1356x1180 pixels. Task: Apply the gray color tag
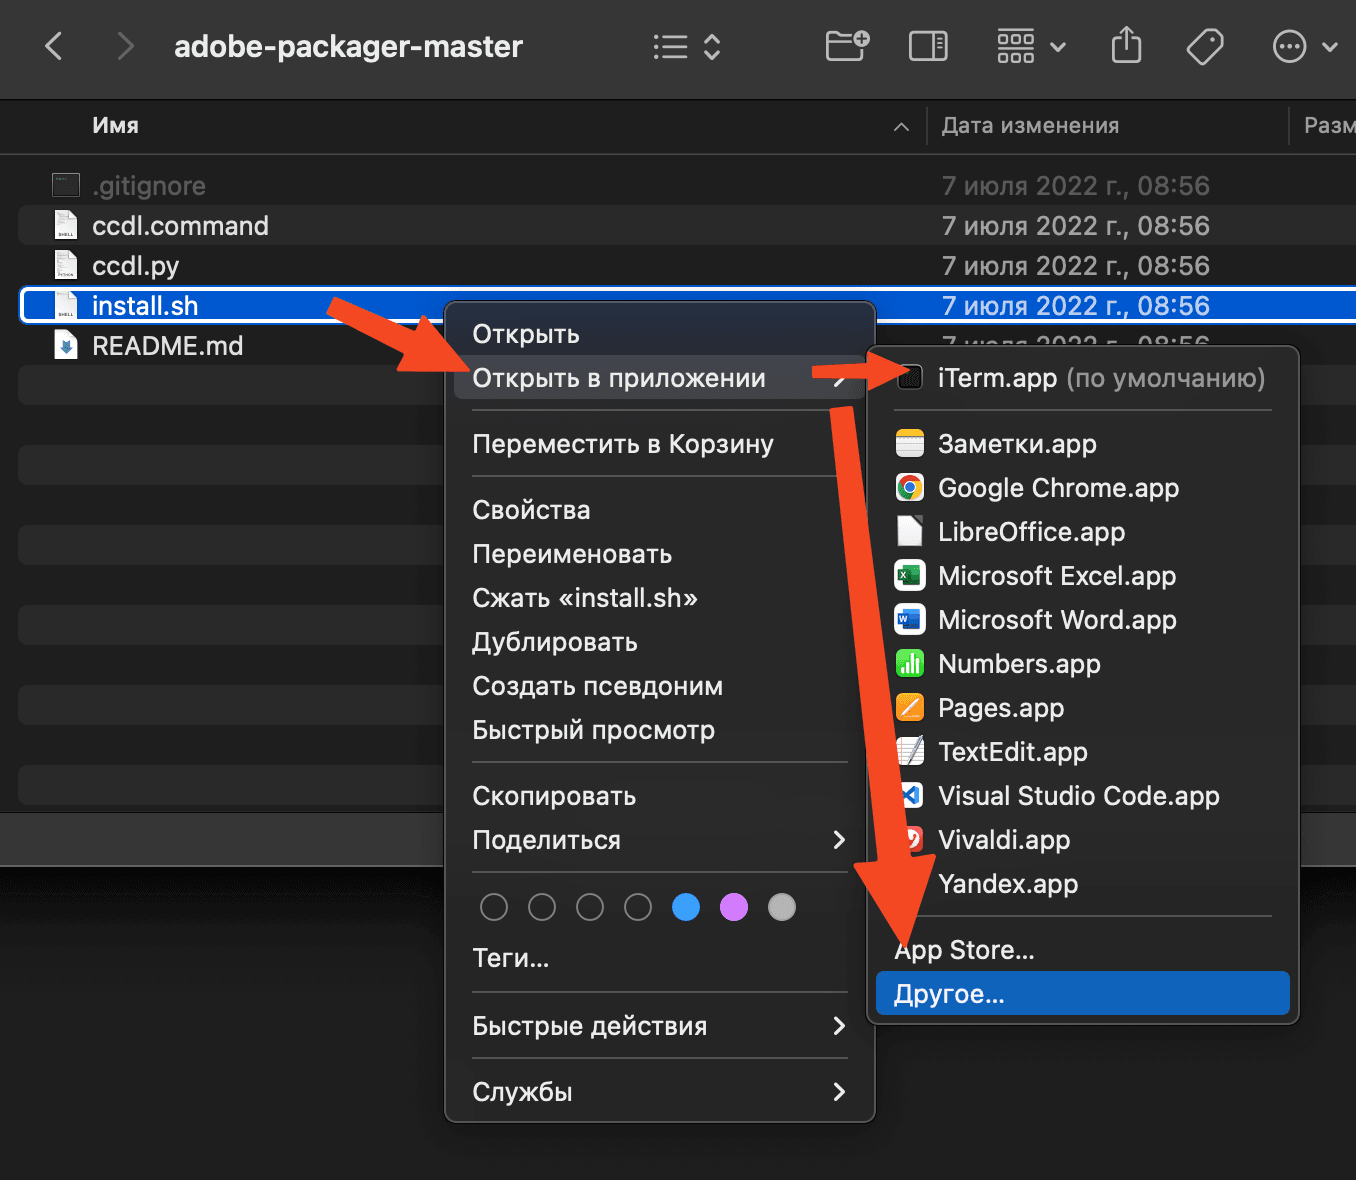tap(782, 907)
